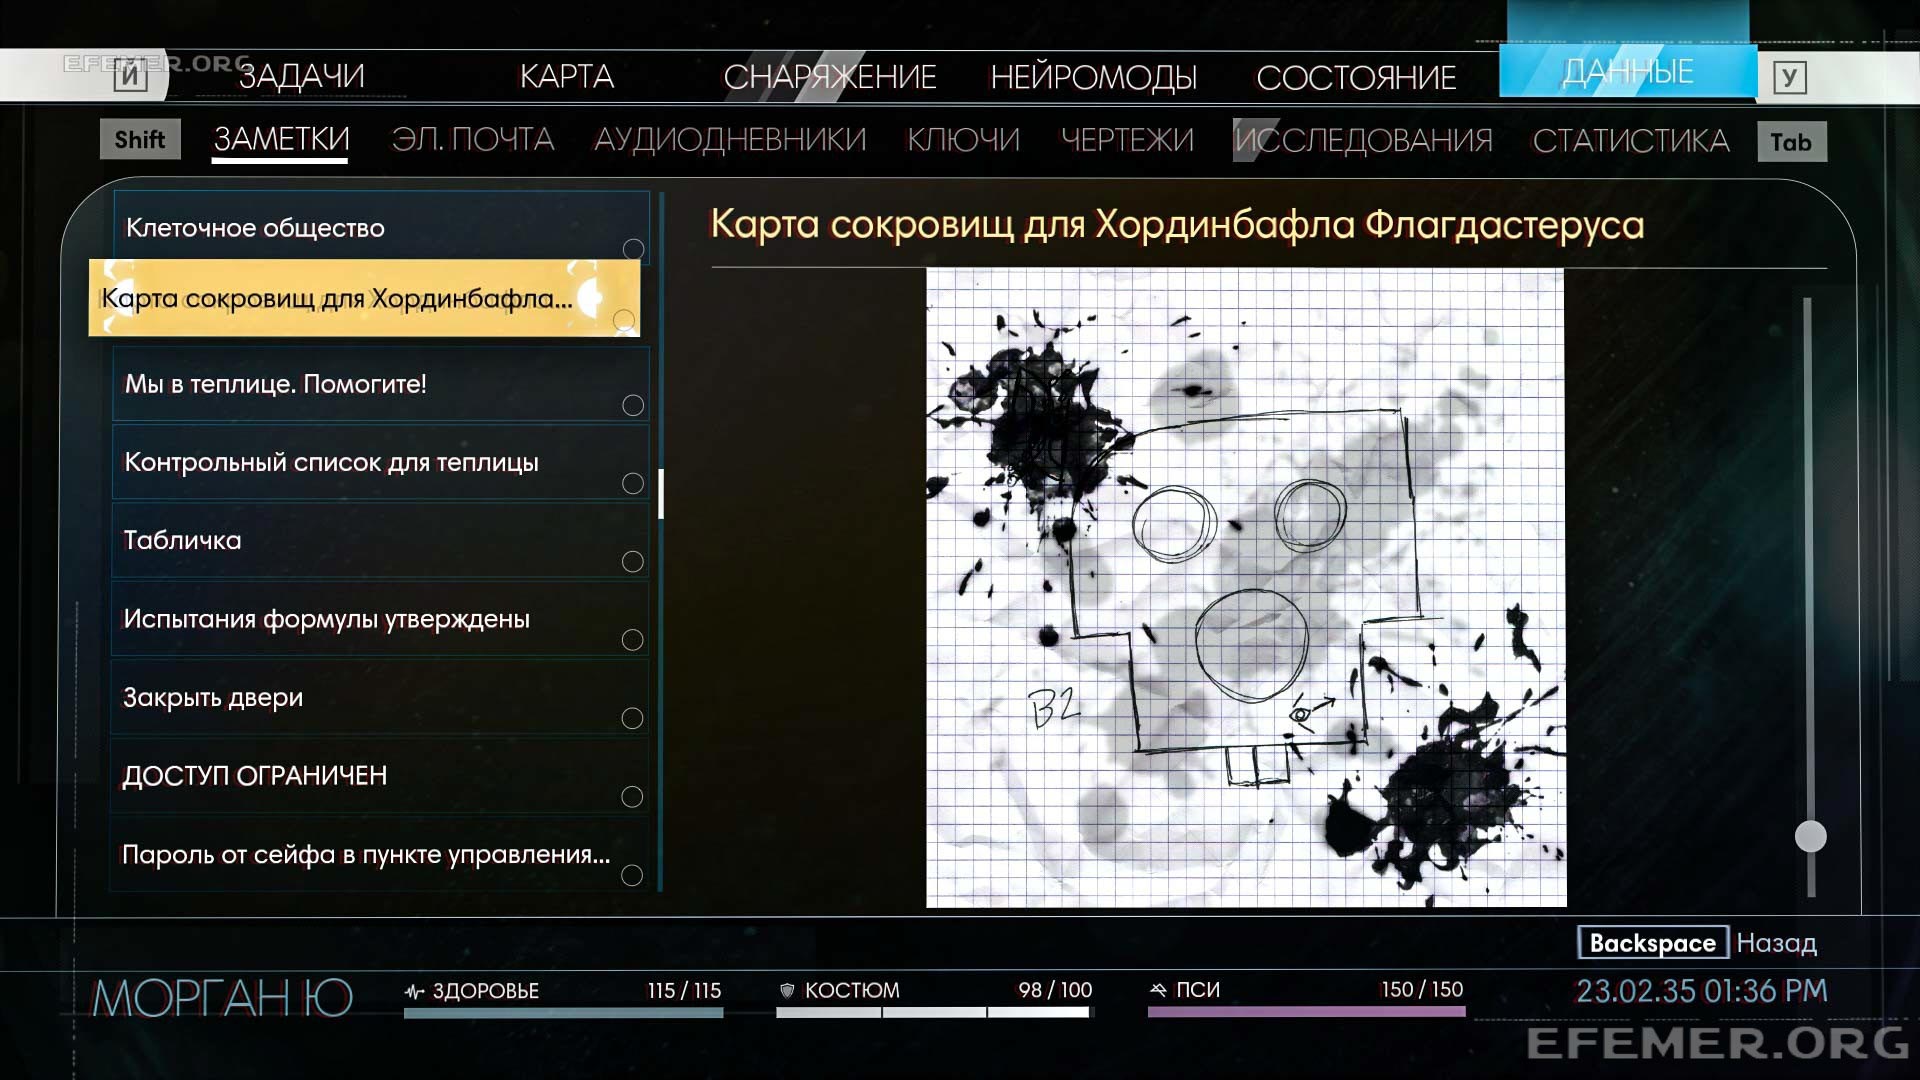Click the МОРГАН Ю character name

[x=222, y=998]
